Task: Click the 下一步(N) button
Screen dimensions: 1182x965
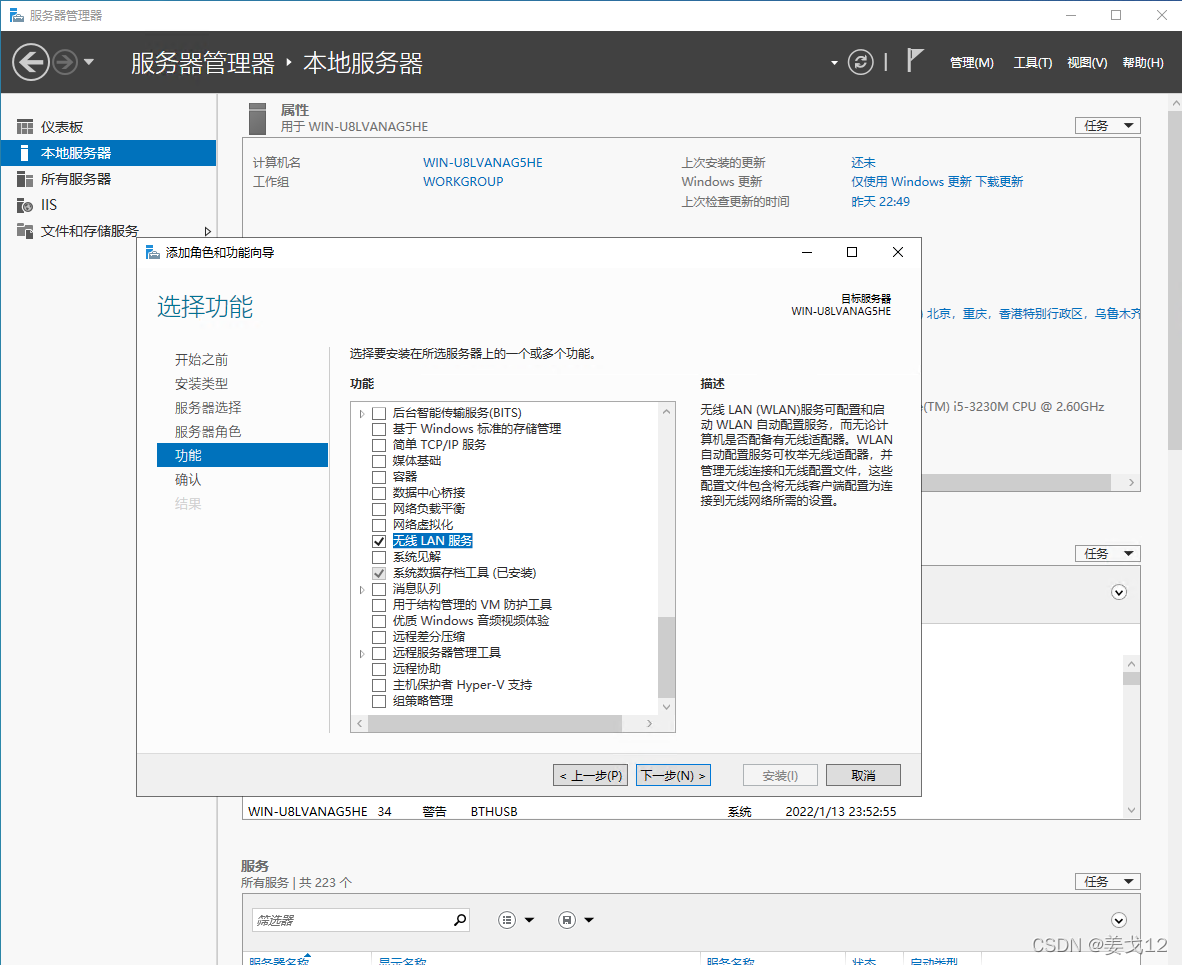Action: [673, 775]
